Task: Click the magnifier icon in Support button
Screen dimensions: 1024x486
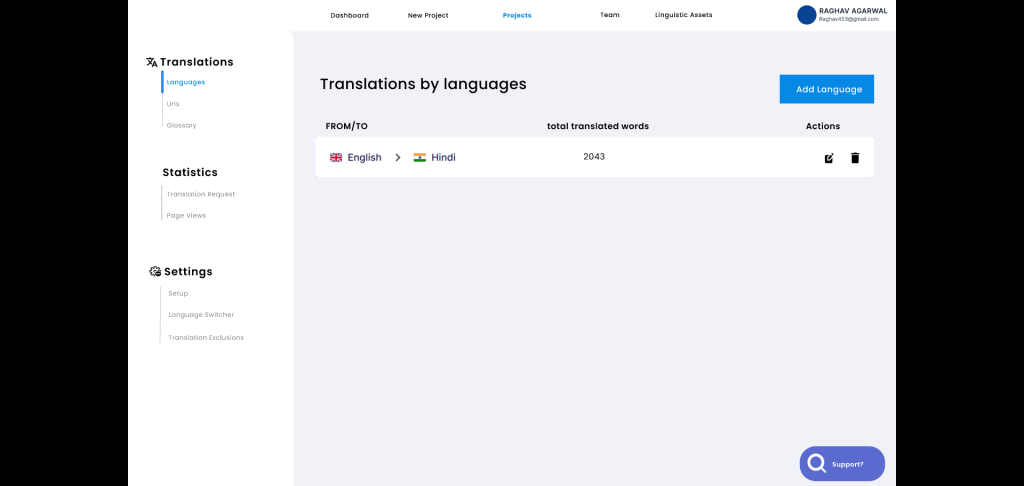Action: pyautogui.click(x=816, y=463)
